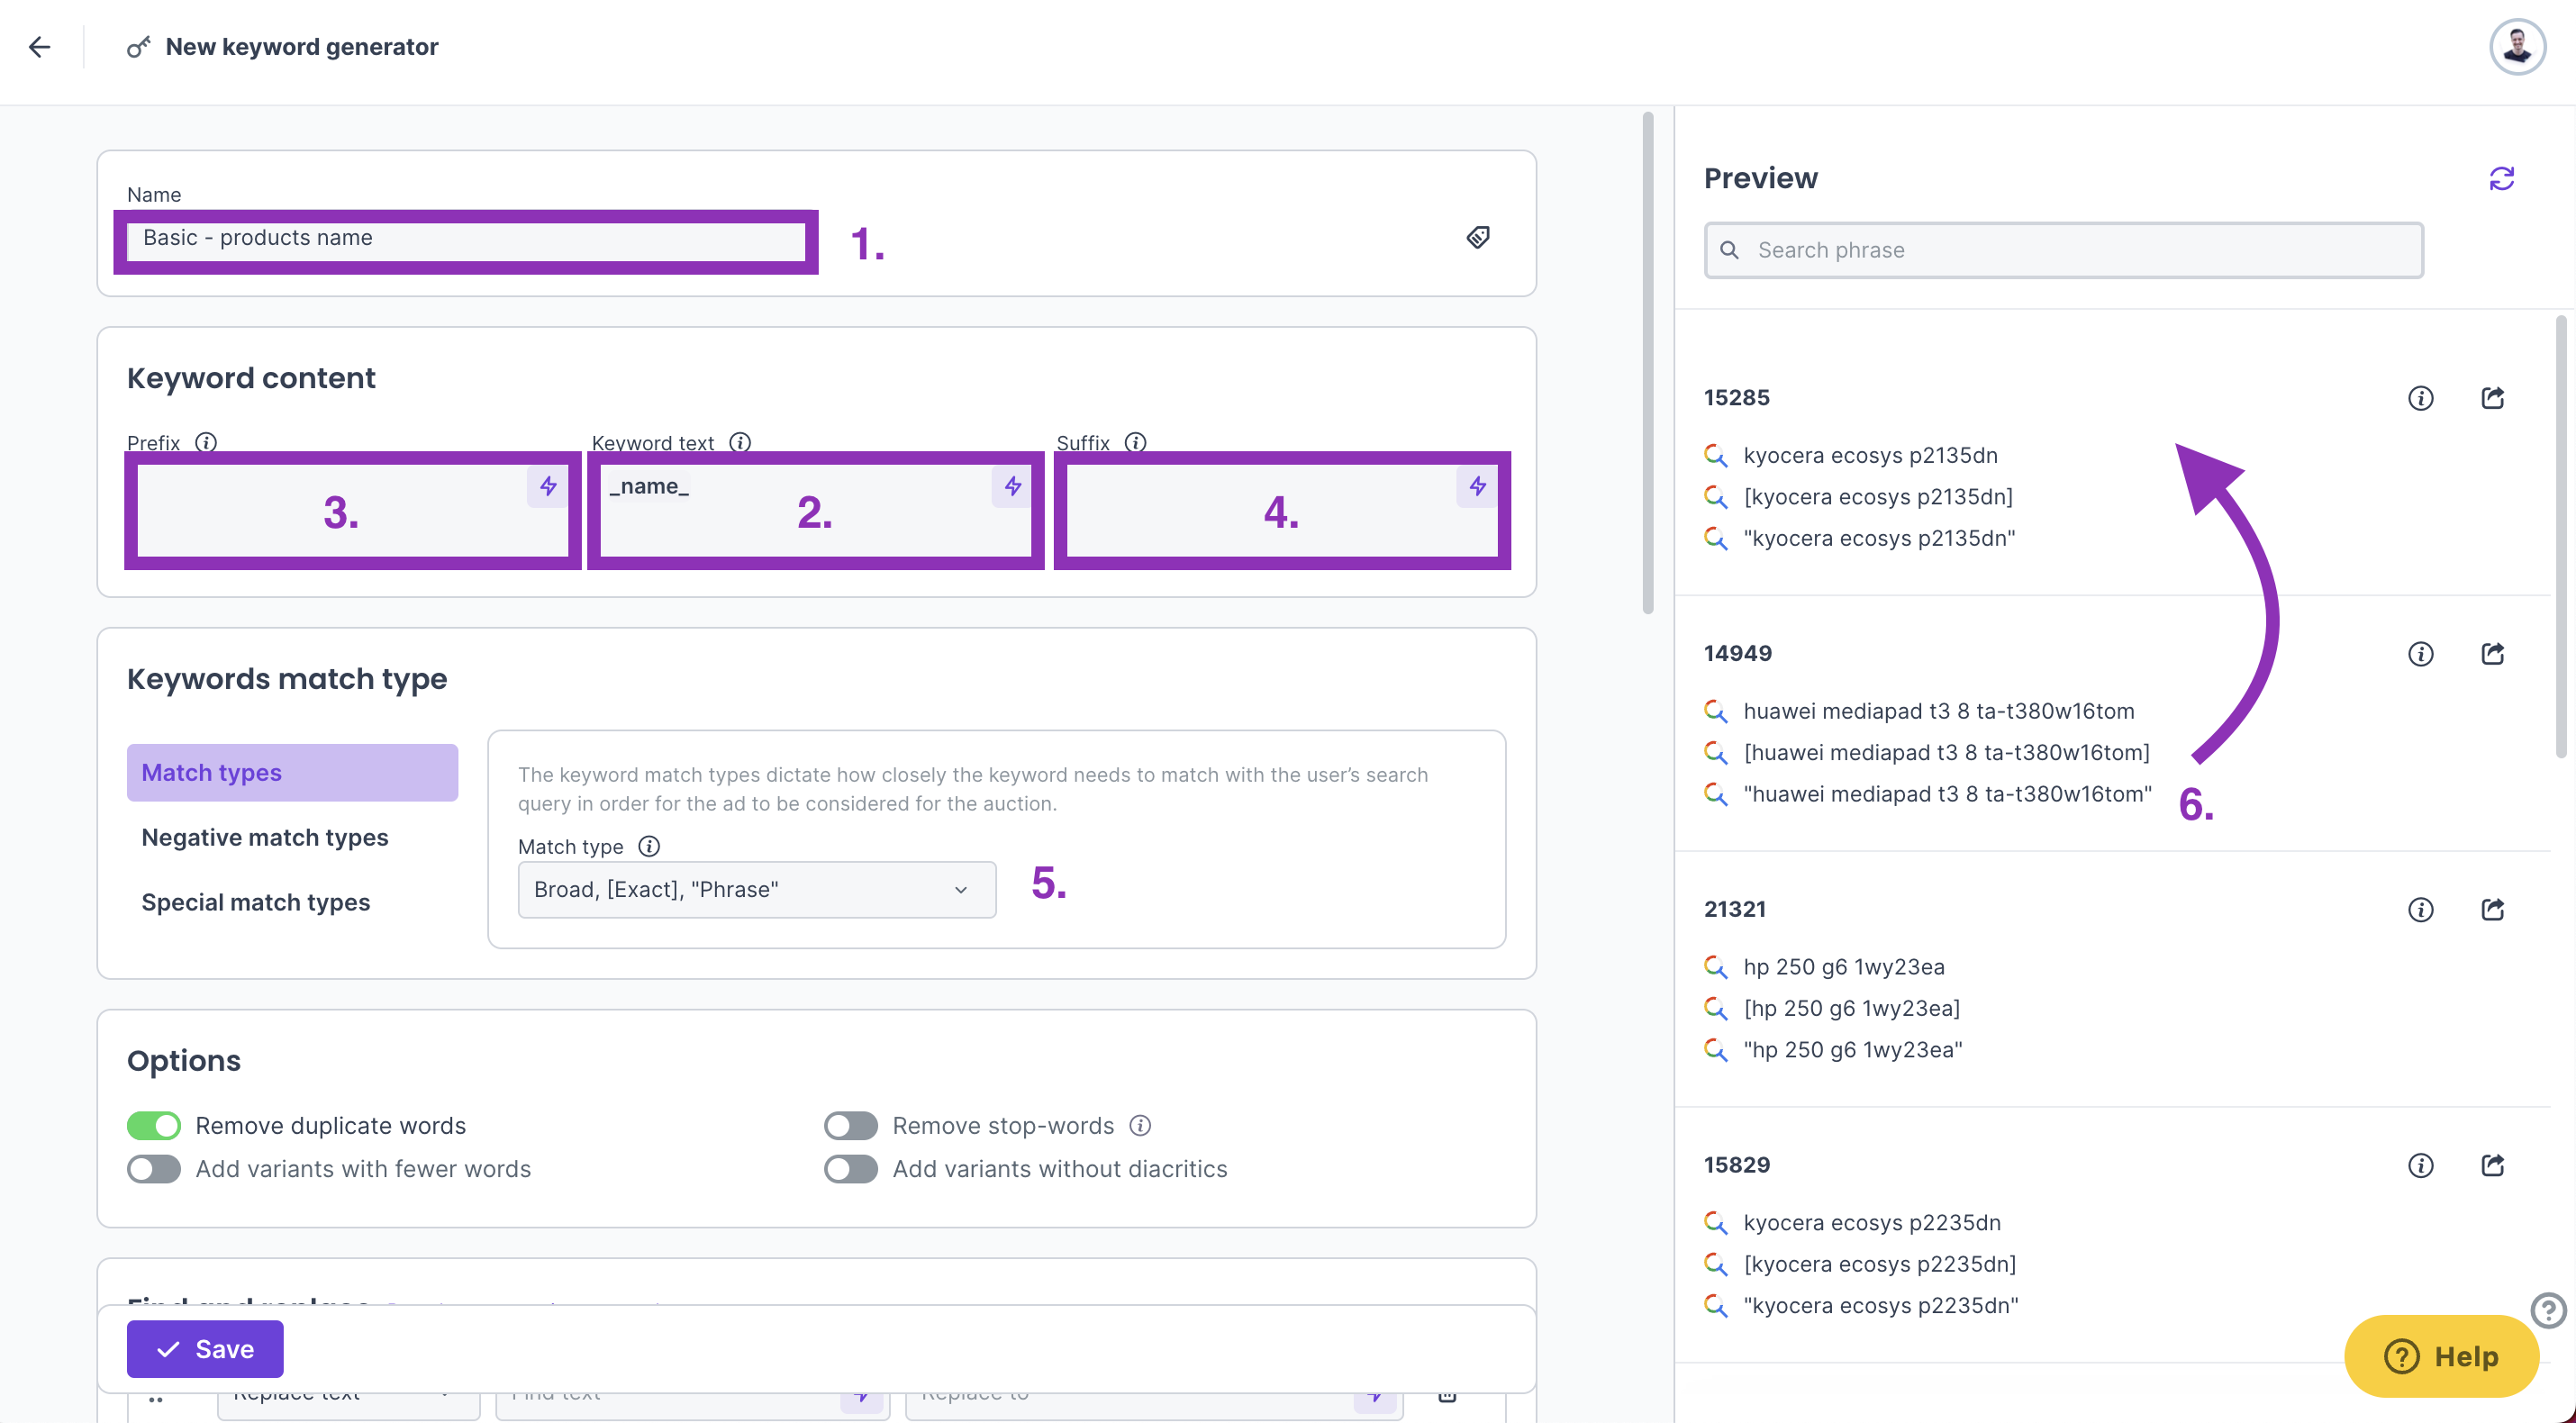The image size is (2576, 1423).
Task: Click the back arrow icon
Action: pyautogui.click(x=40, y=47)
